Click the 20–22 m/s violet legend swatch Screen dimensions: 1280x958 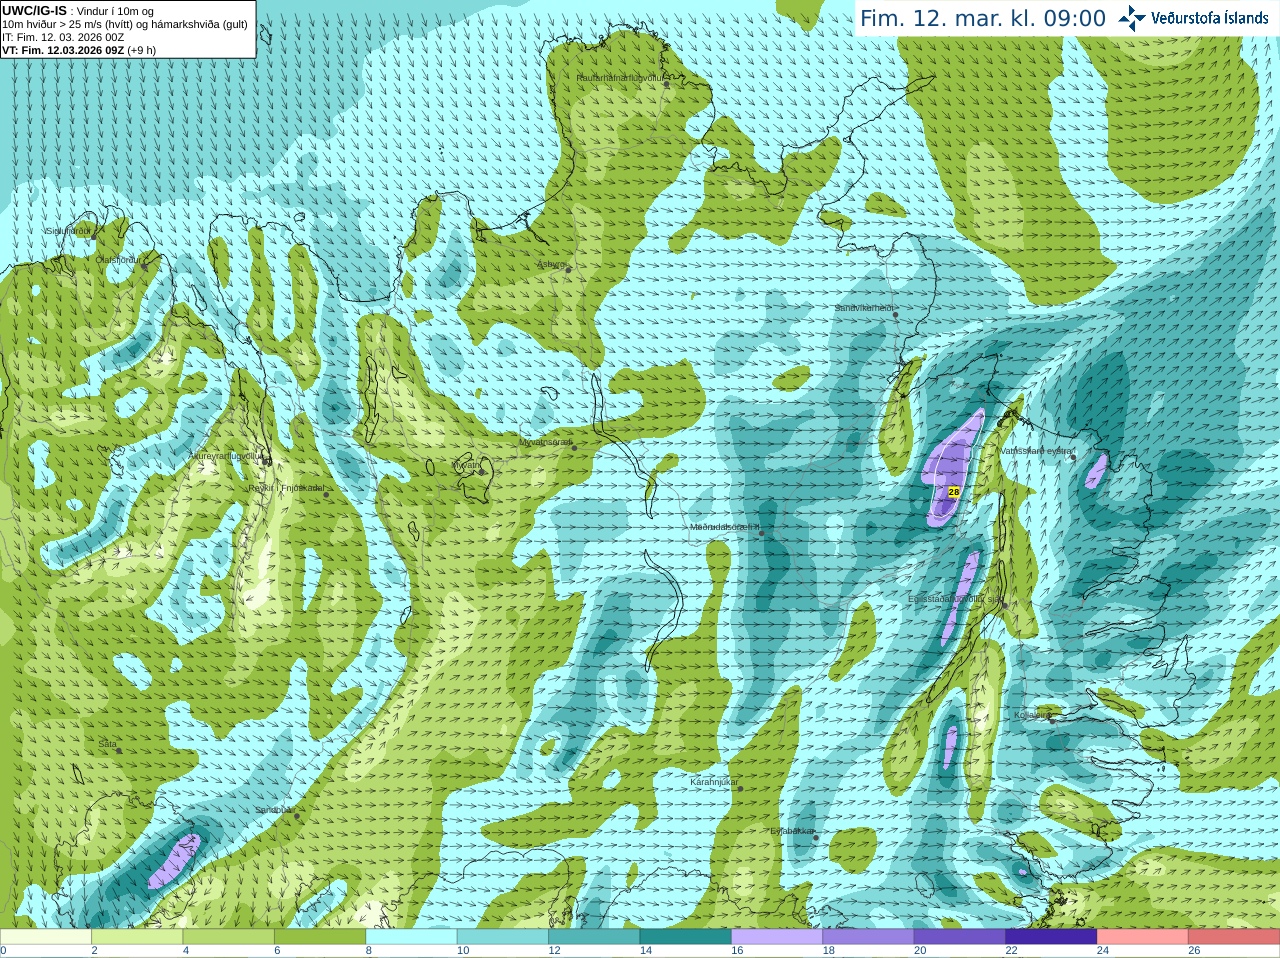(x=960, y=937)
